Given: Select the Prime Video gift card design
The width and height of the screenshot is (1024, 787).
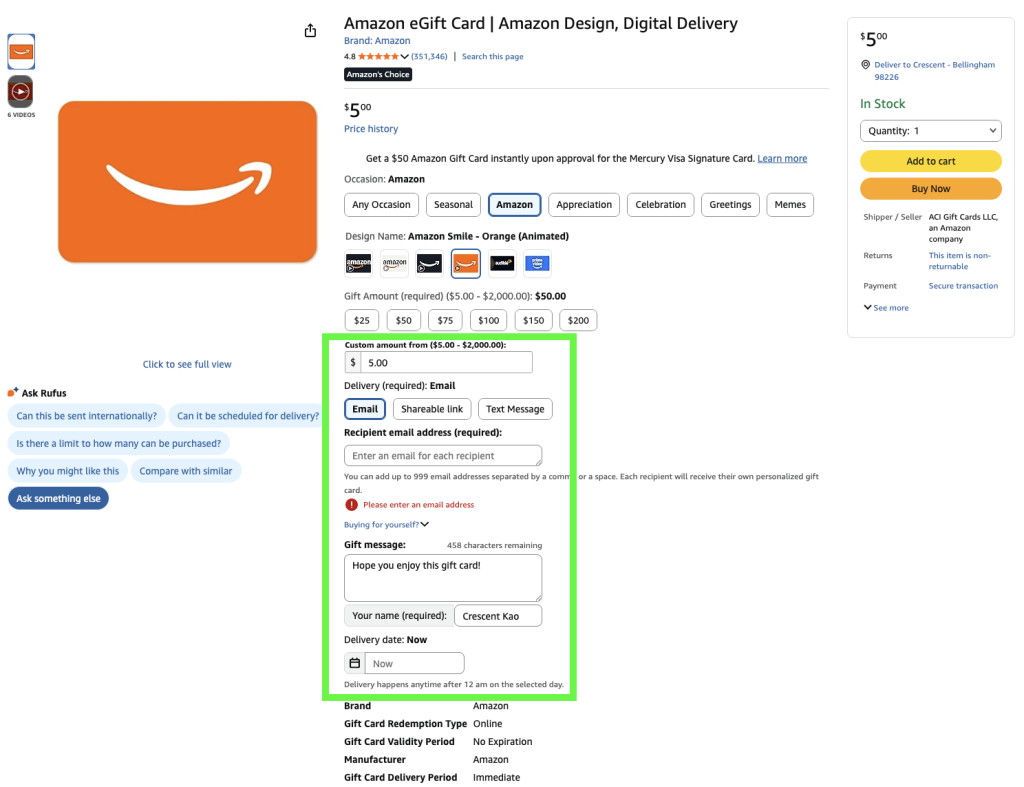Looking at the screenshot, I should point(538,263).
